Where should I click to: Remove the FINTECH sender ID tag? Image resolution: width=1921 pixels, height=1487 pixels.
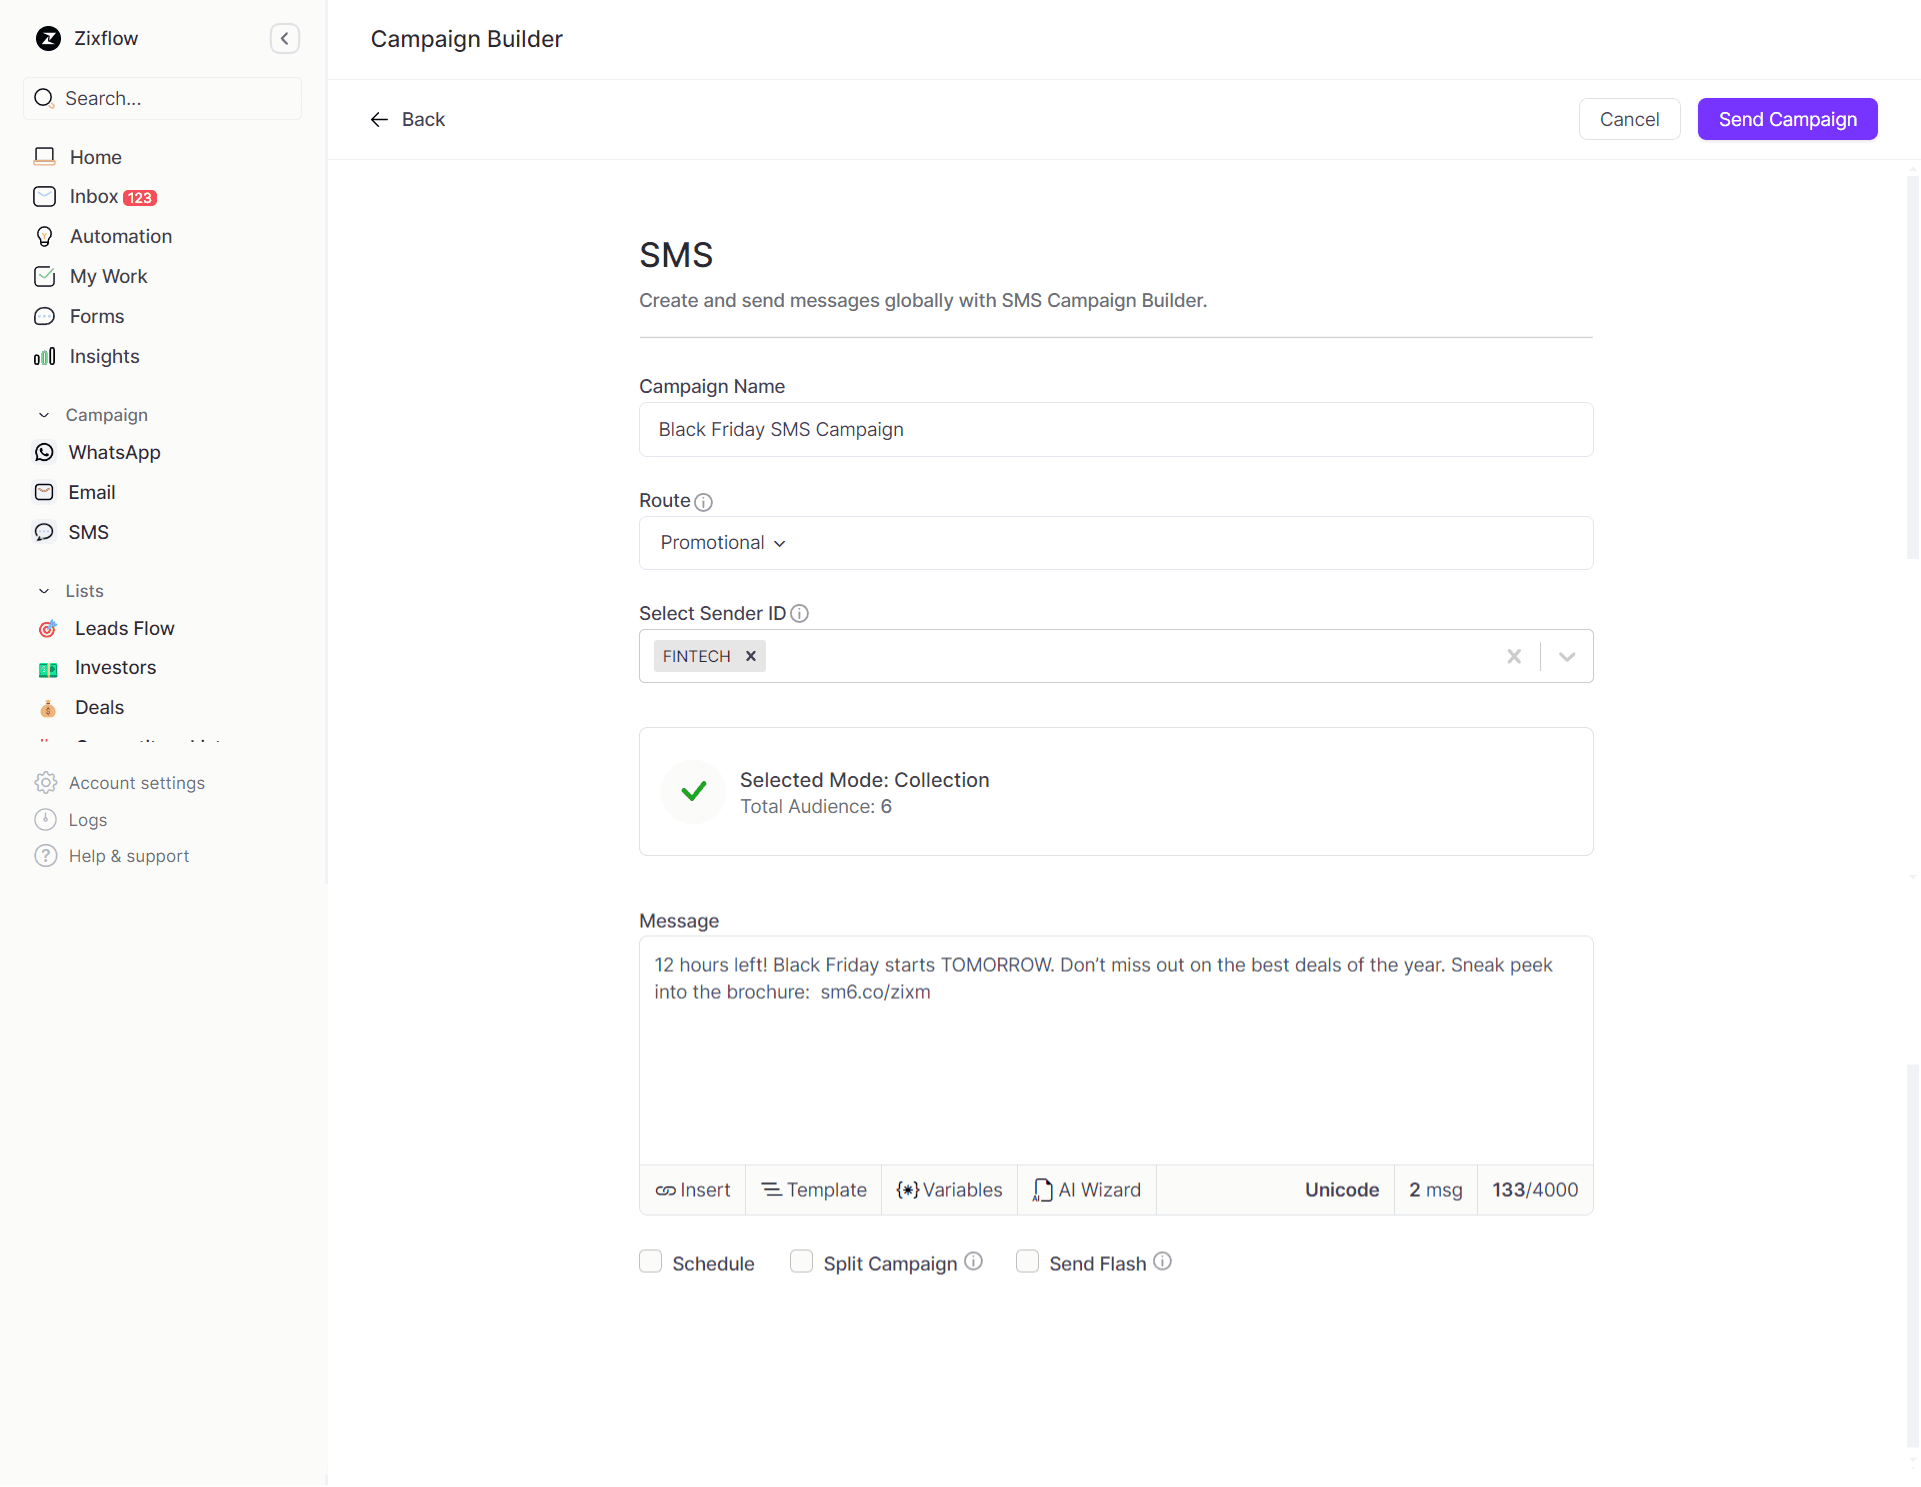pyautogui.click(x=751, y=656)
